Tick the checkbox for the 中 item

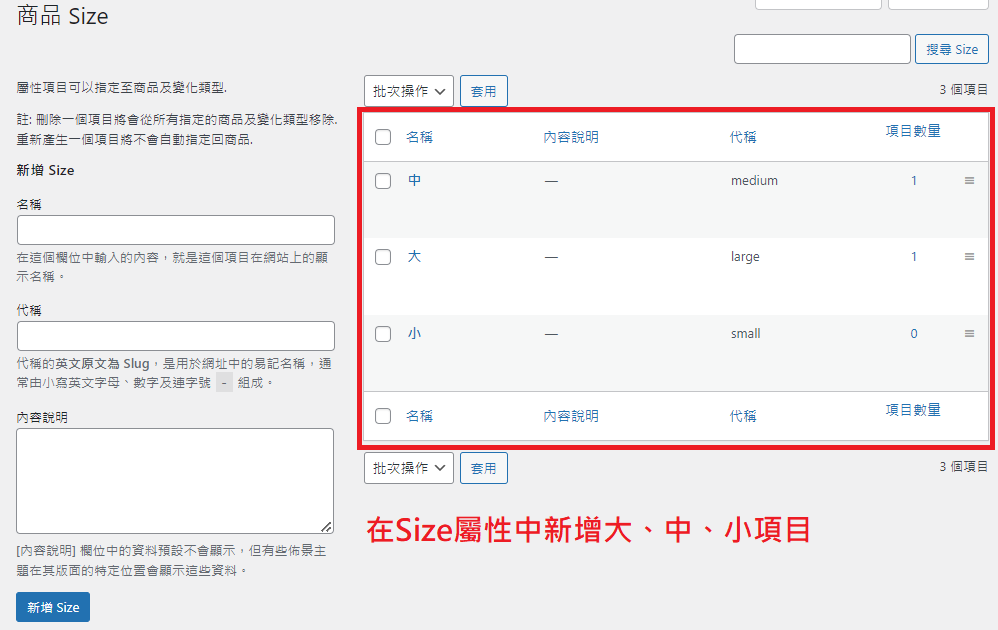(383, 181)
